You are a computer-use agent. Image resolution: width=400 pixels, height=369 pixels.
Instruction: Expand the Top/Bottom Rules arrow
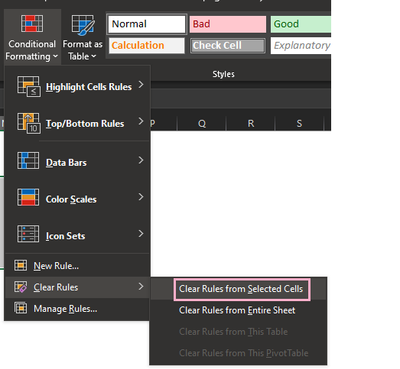pyautogui.click(x=141, y=121)
